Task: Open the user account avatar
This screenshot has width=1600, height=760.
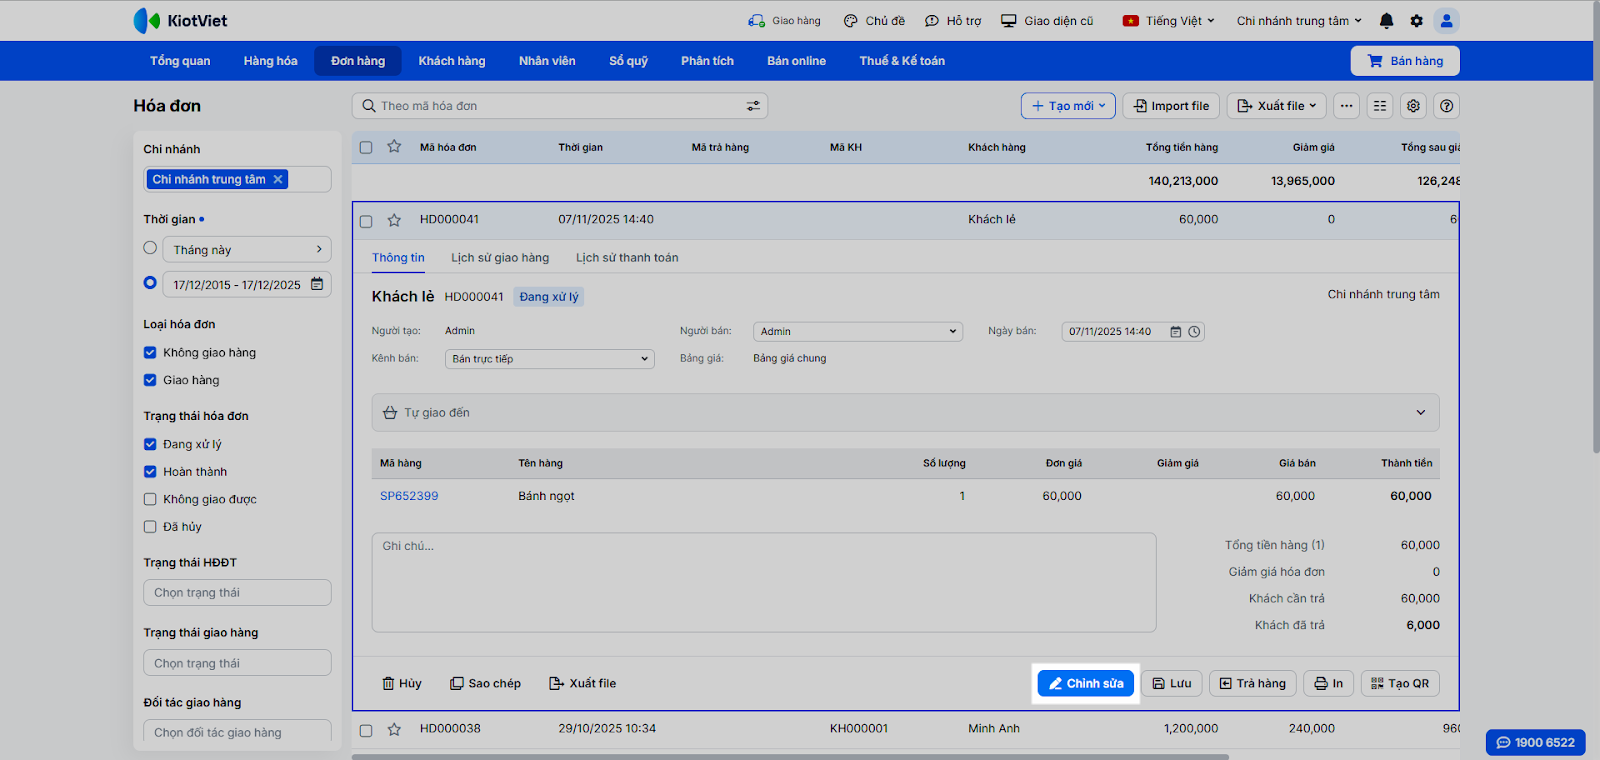Action: (x=1446, y=21)
